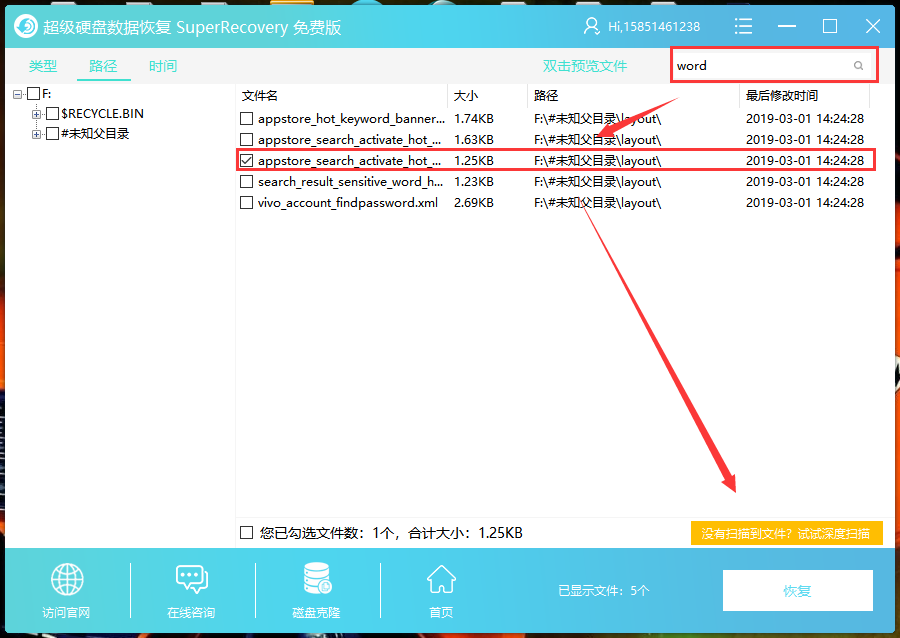900x638 pixels.
Task: Click the 已显示文件:5个 status text
Action: 603,590
